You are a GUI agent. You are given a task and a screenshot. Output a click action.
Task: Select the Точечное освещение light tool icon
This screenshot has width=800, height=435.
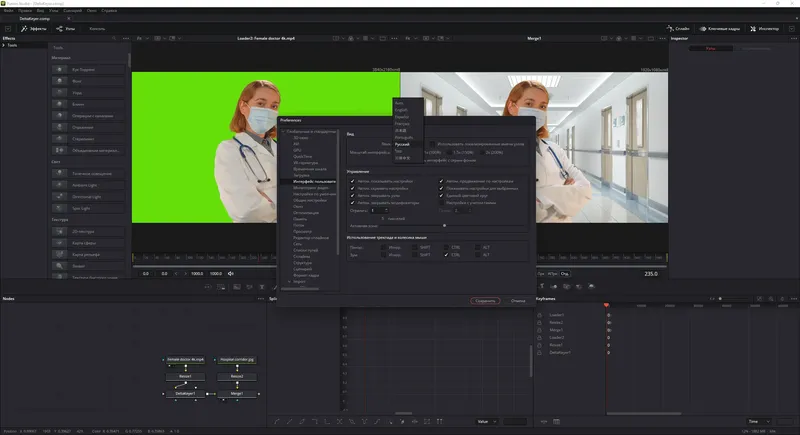(60, 173)
